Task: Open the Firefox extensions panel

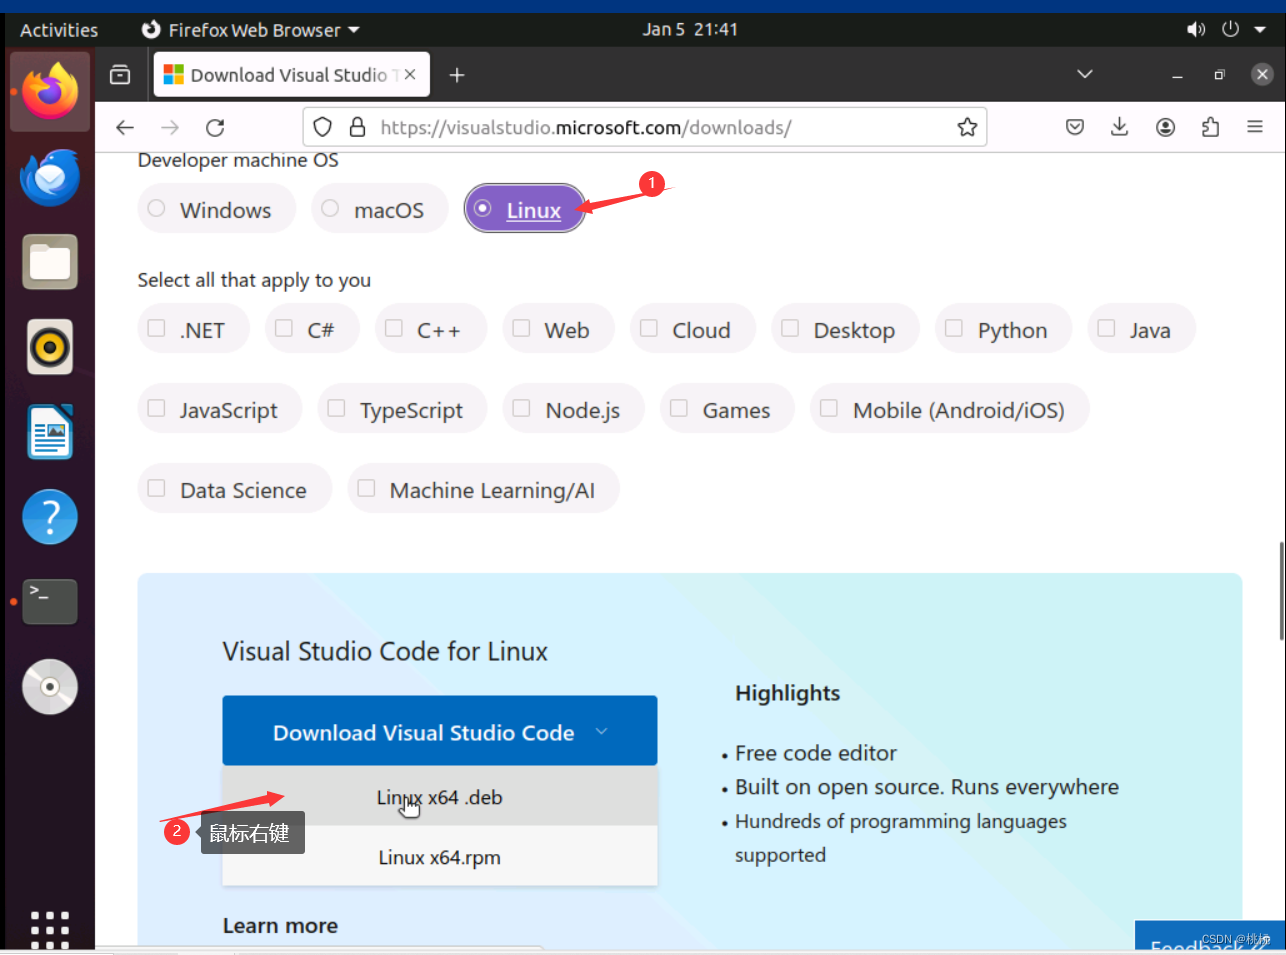Action: point(1210,127)
